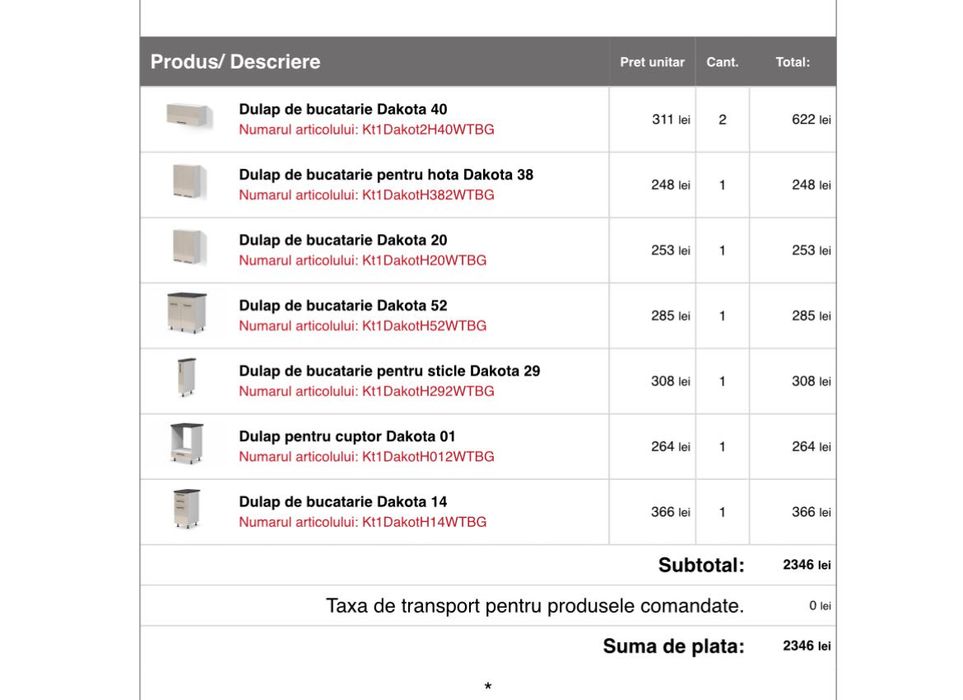Image resolution: width=963 pixels, height=700 pixels.
Task: Open the 'Dulap de bucatarie Dakota 40' product title
Action: (x=343, y=109)
